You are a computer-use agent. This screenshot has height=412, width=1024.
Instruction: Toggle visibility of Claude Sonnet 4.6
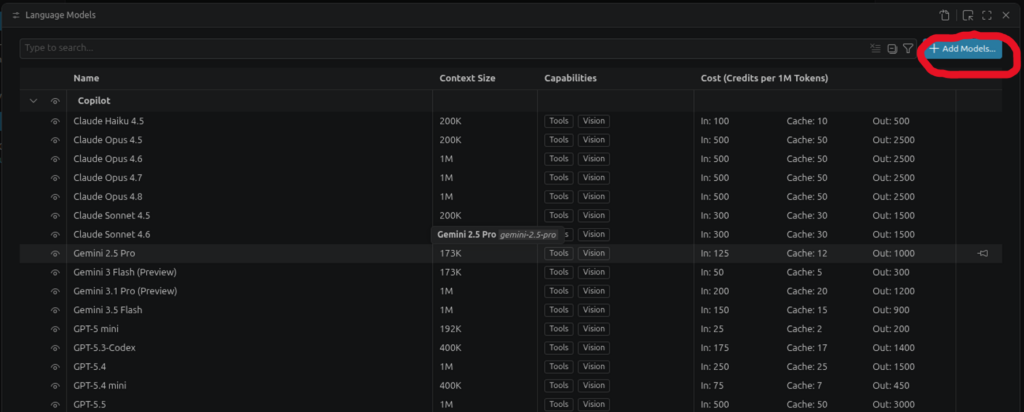tap(56, 234)
